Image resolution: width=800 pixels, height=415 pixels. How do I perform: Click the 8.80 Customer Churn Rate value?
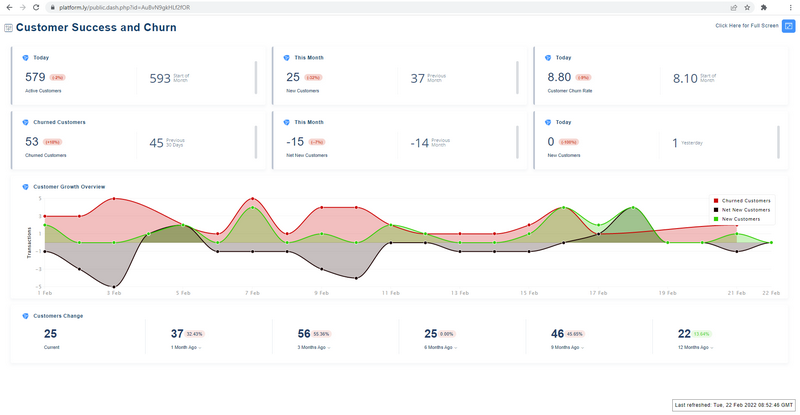click(x=559, y=77)
